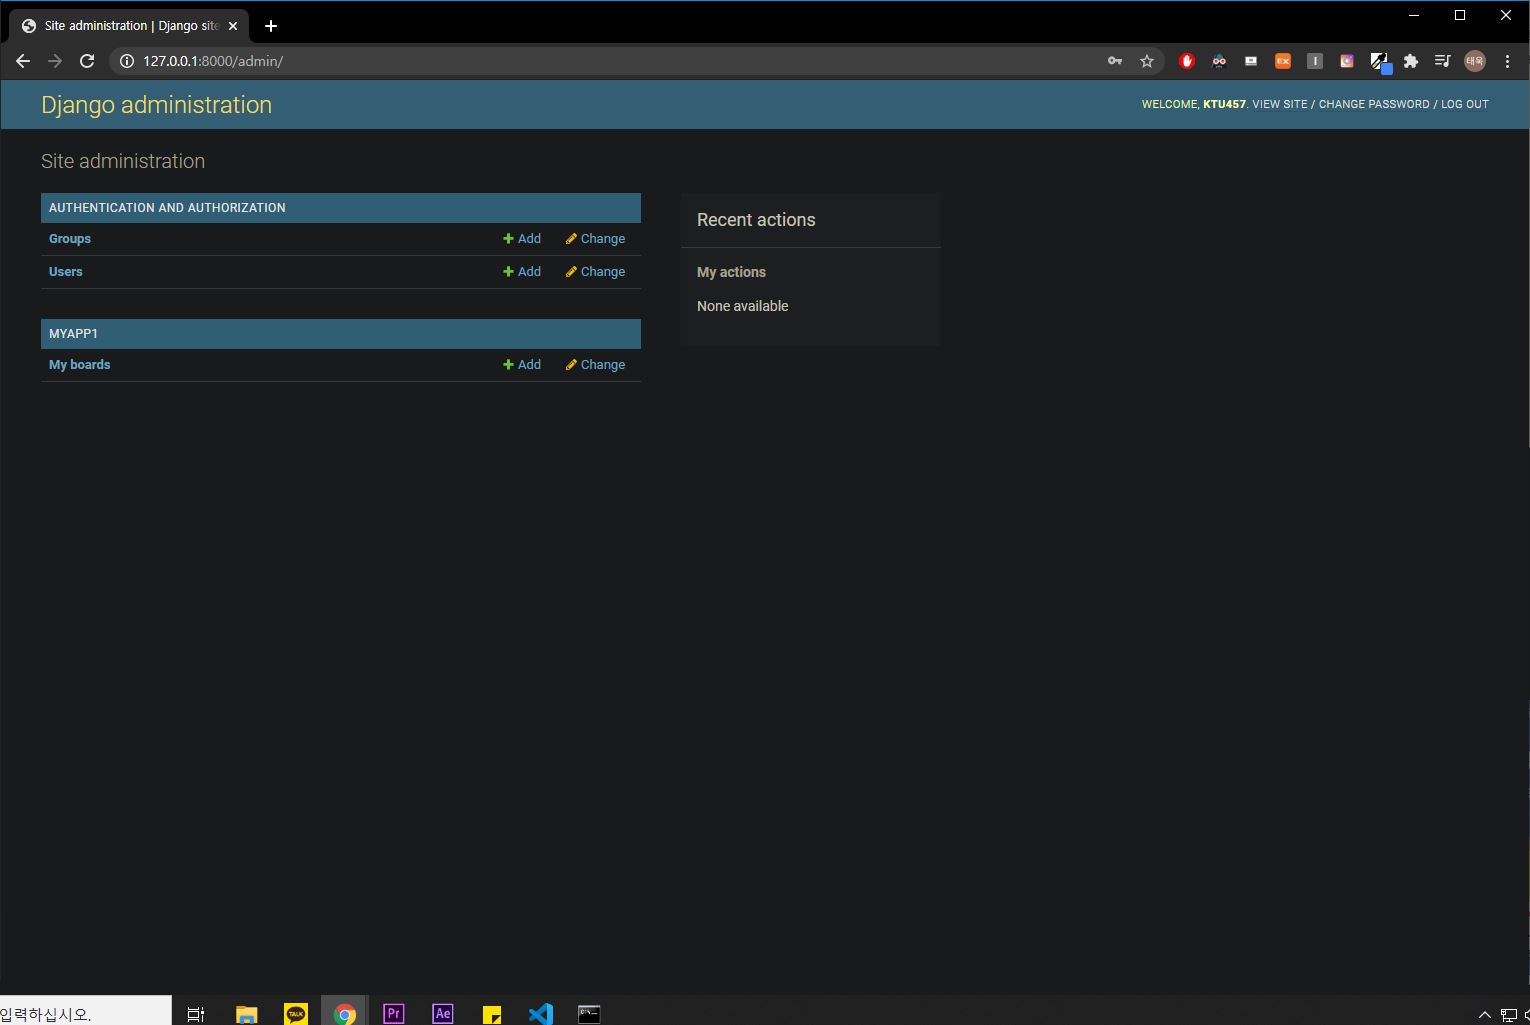
Task: Launch After Effects from taskbar
Action: [443, 1014]
